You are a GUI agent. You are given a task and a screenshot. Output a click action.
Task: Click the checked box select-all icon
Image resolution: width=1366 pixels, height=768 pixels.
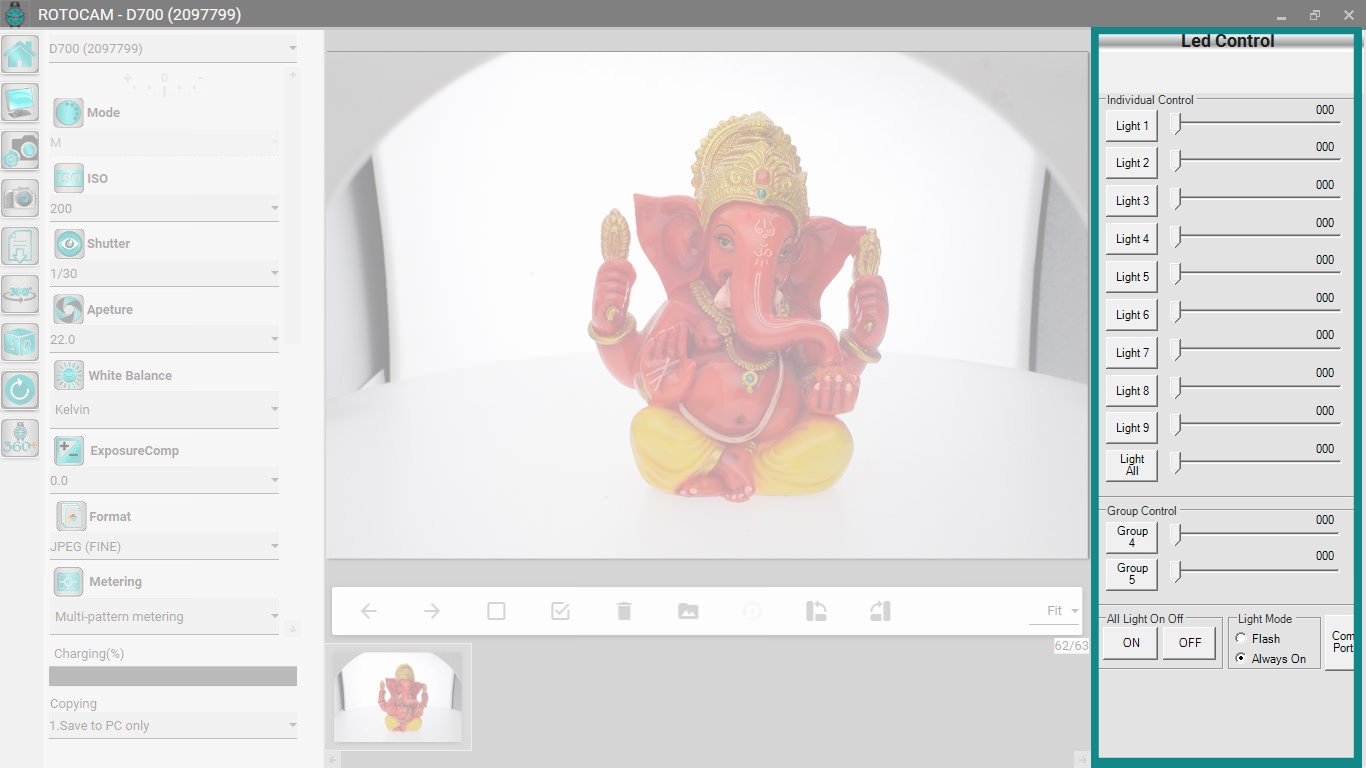[560, 611]
